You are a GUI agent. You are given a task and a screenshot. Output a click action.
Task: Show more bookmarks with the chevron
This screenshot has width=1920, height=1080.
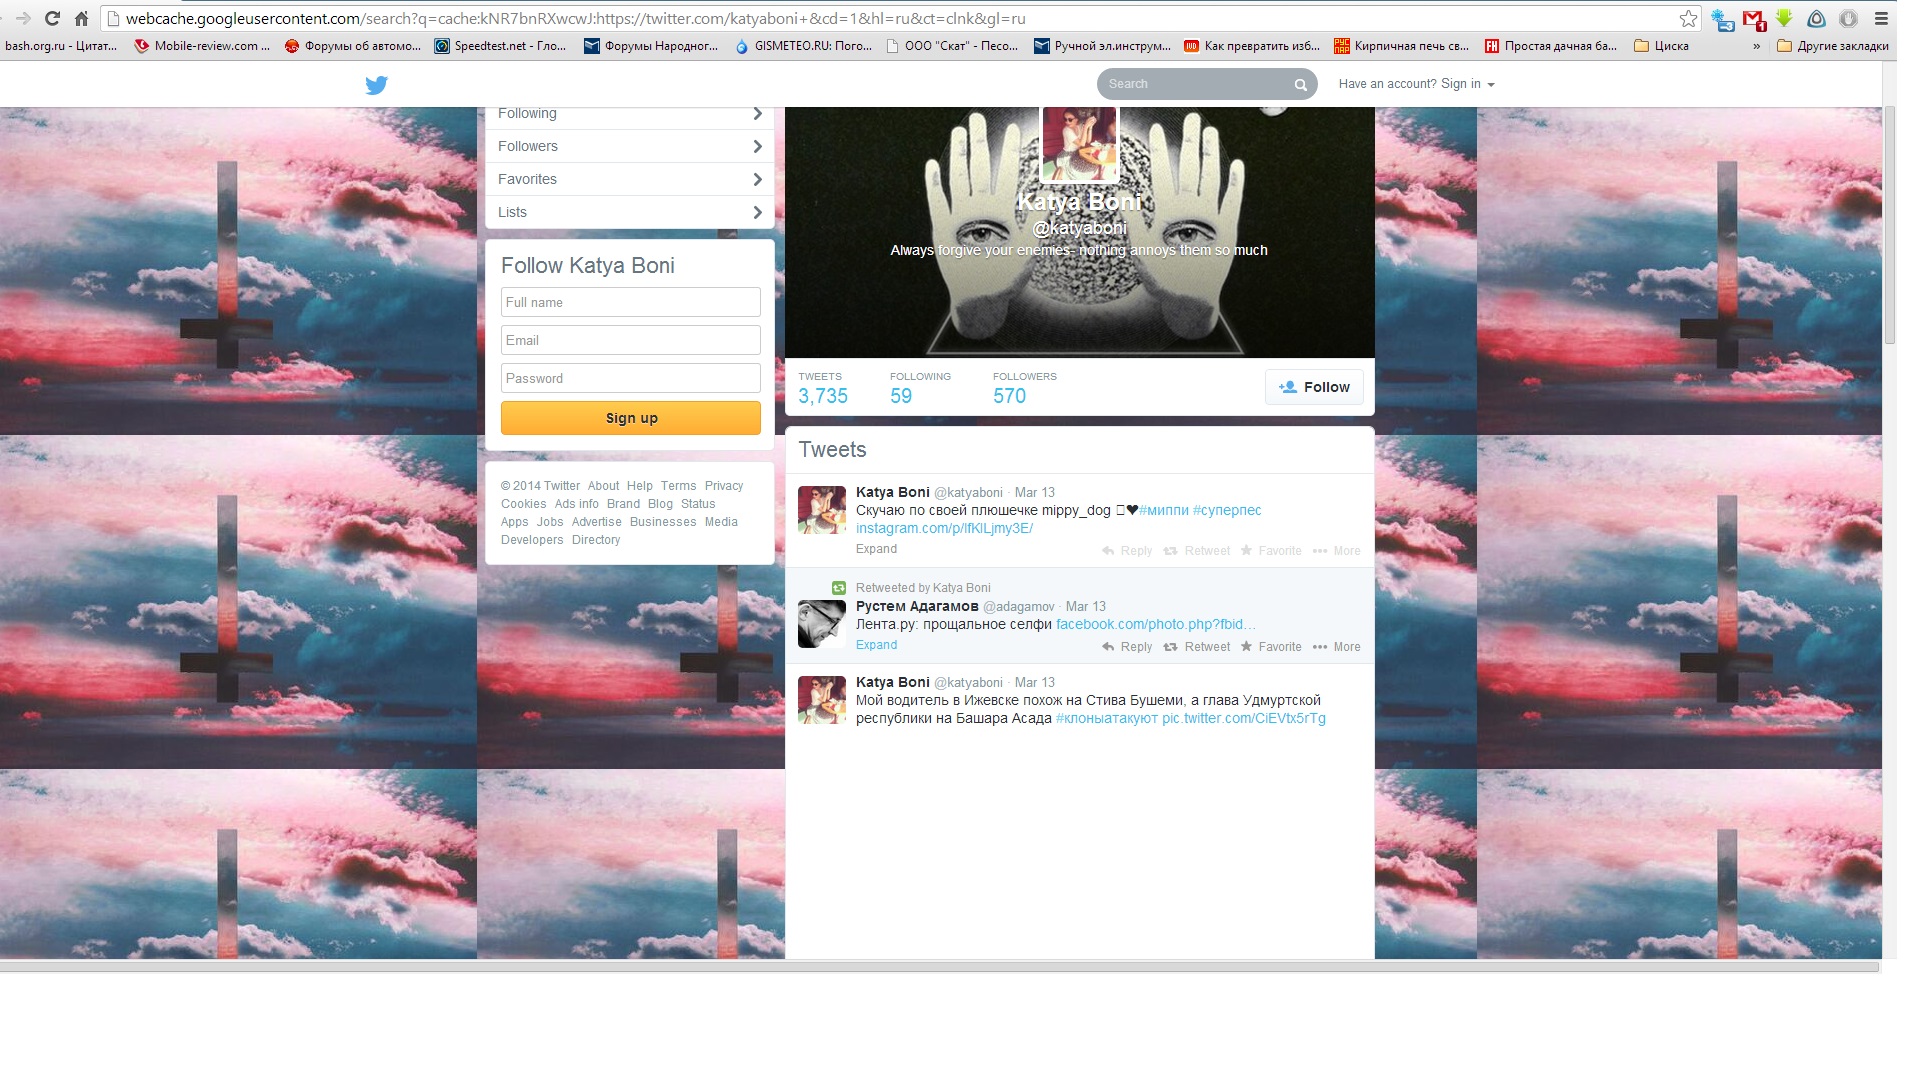click(1756, 46)
